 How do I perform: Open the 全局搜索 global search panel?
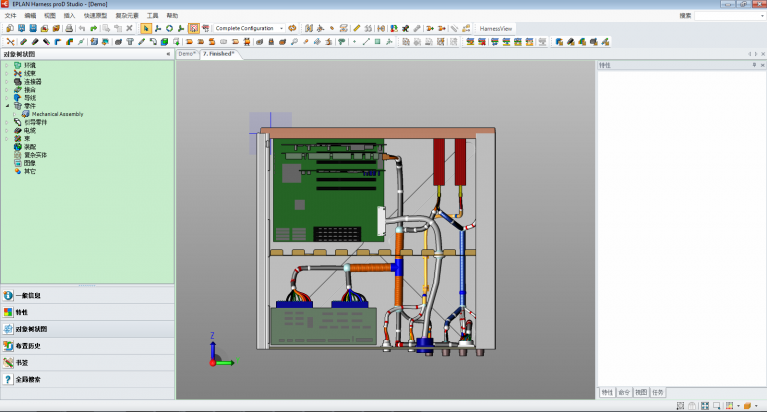(x=28, y=380)
